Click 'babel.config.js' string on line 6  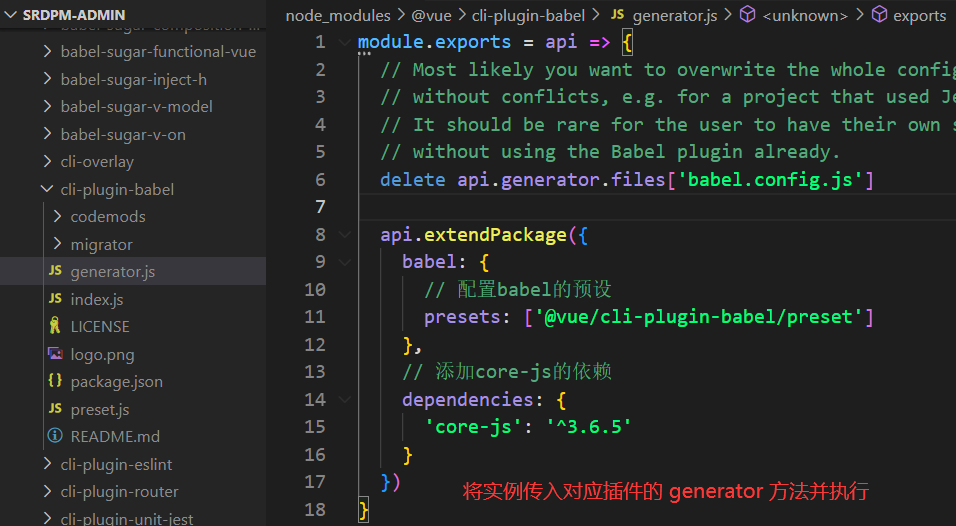click(771, 180)
